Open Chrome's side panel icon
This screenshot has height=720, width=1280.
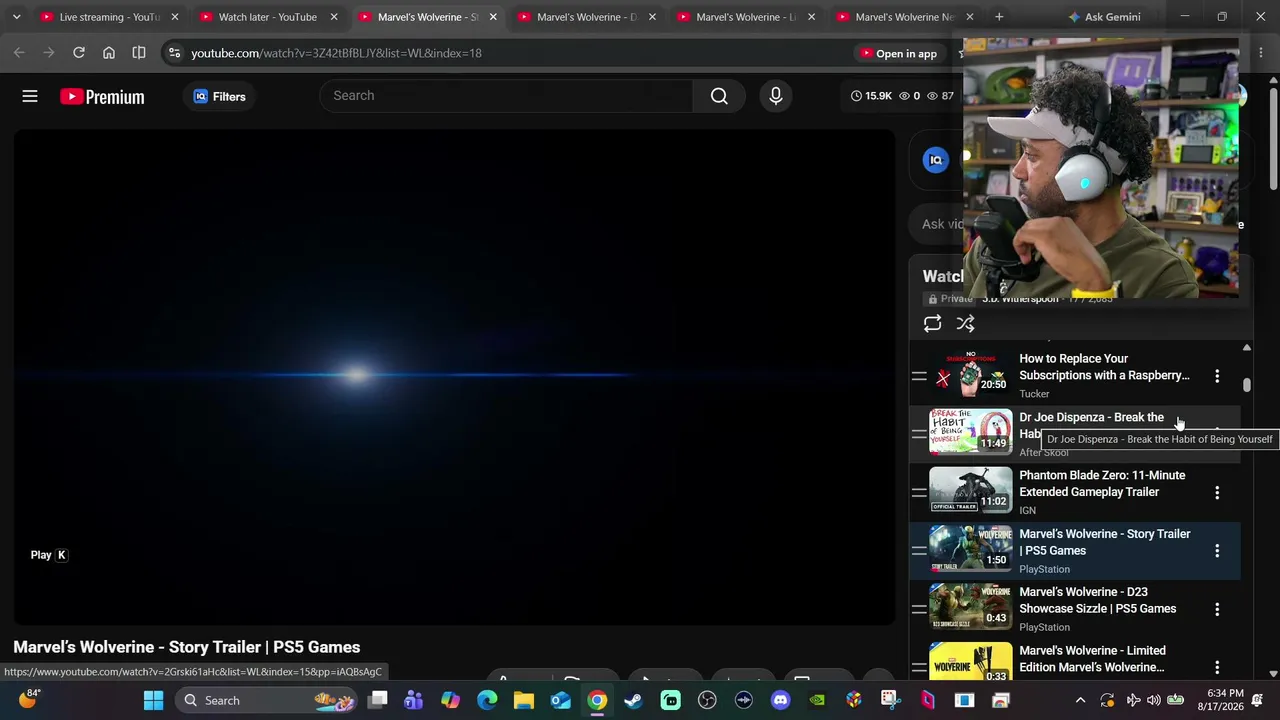pos(139,53)
